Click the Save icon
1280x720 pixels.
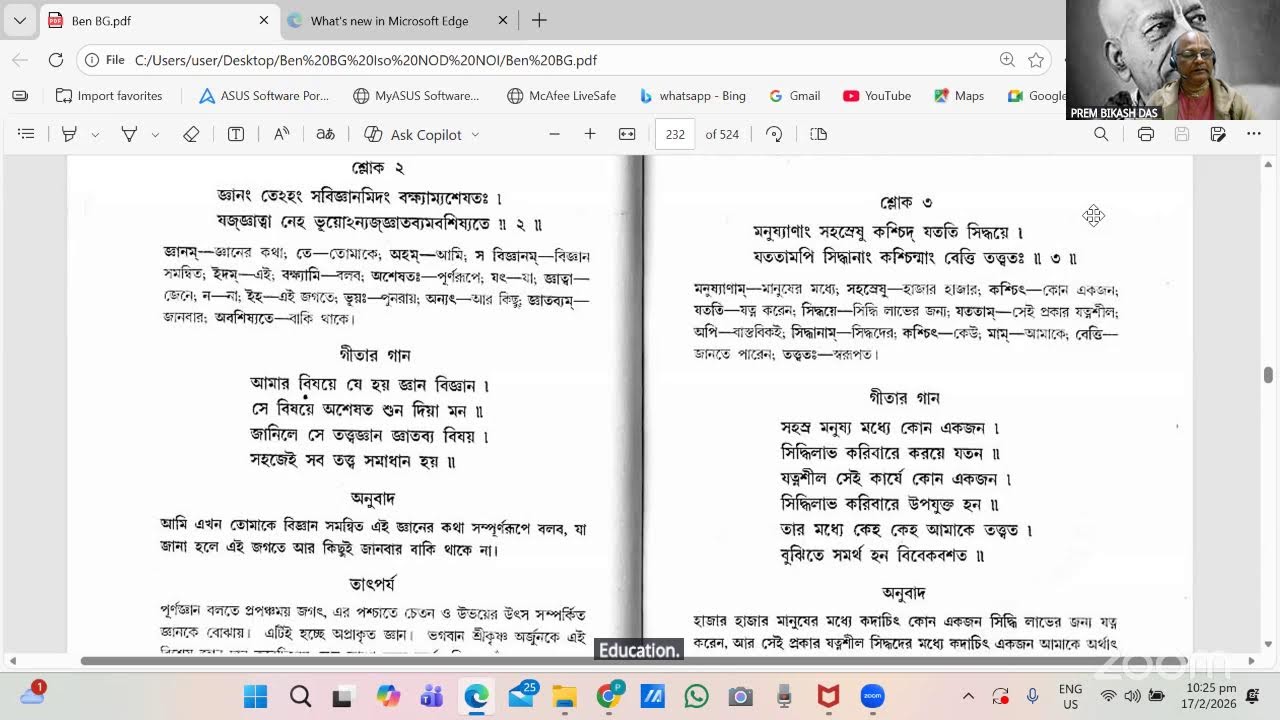tap(1181, 134)
